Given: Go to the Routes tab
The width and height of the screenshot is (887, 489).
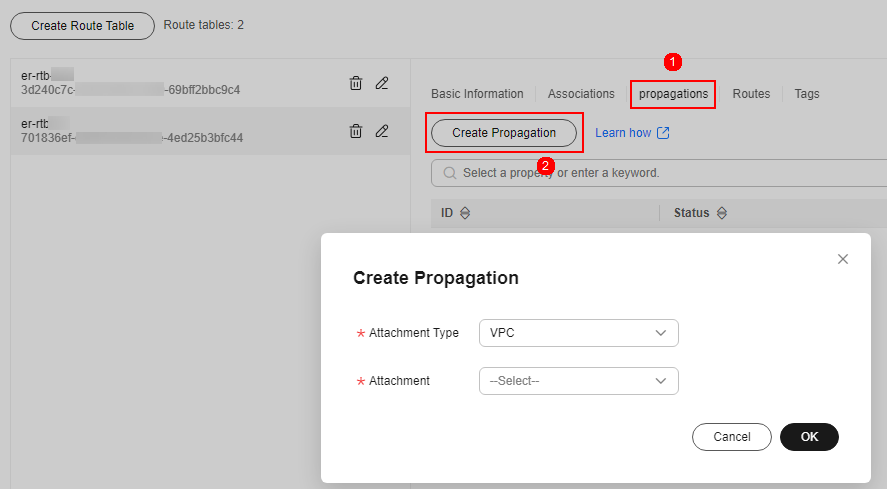Looking at the screenshot, I should [751, 94].
